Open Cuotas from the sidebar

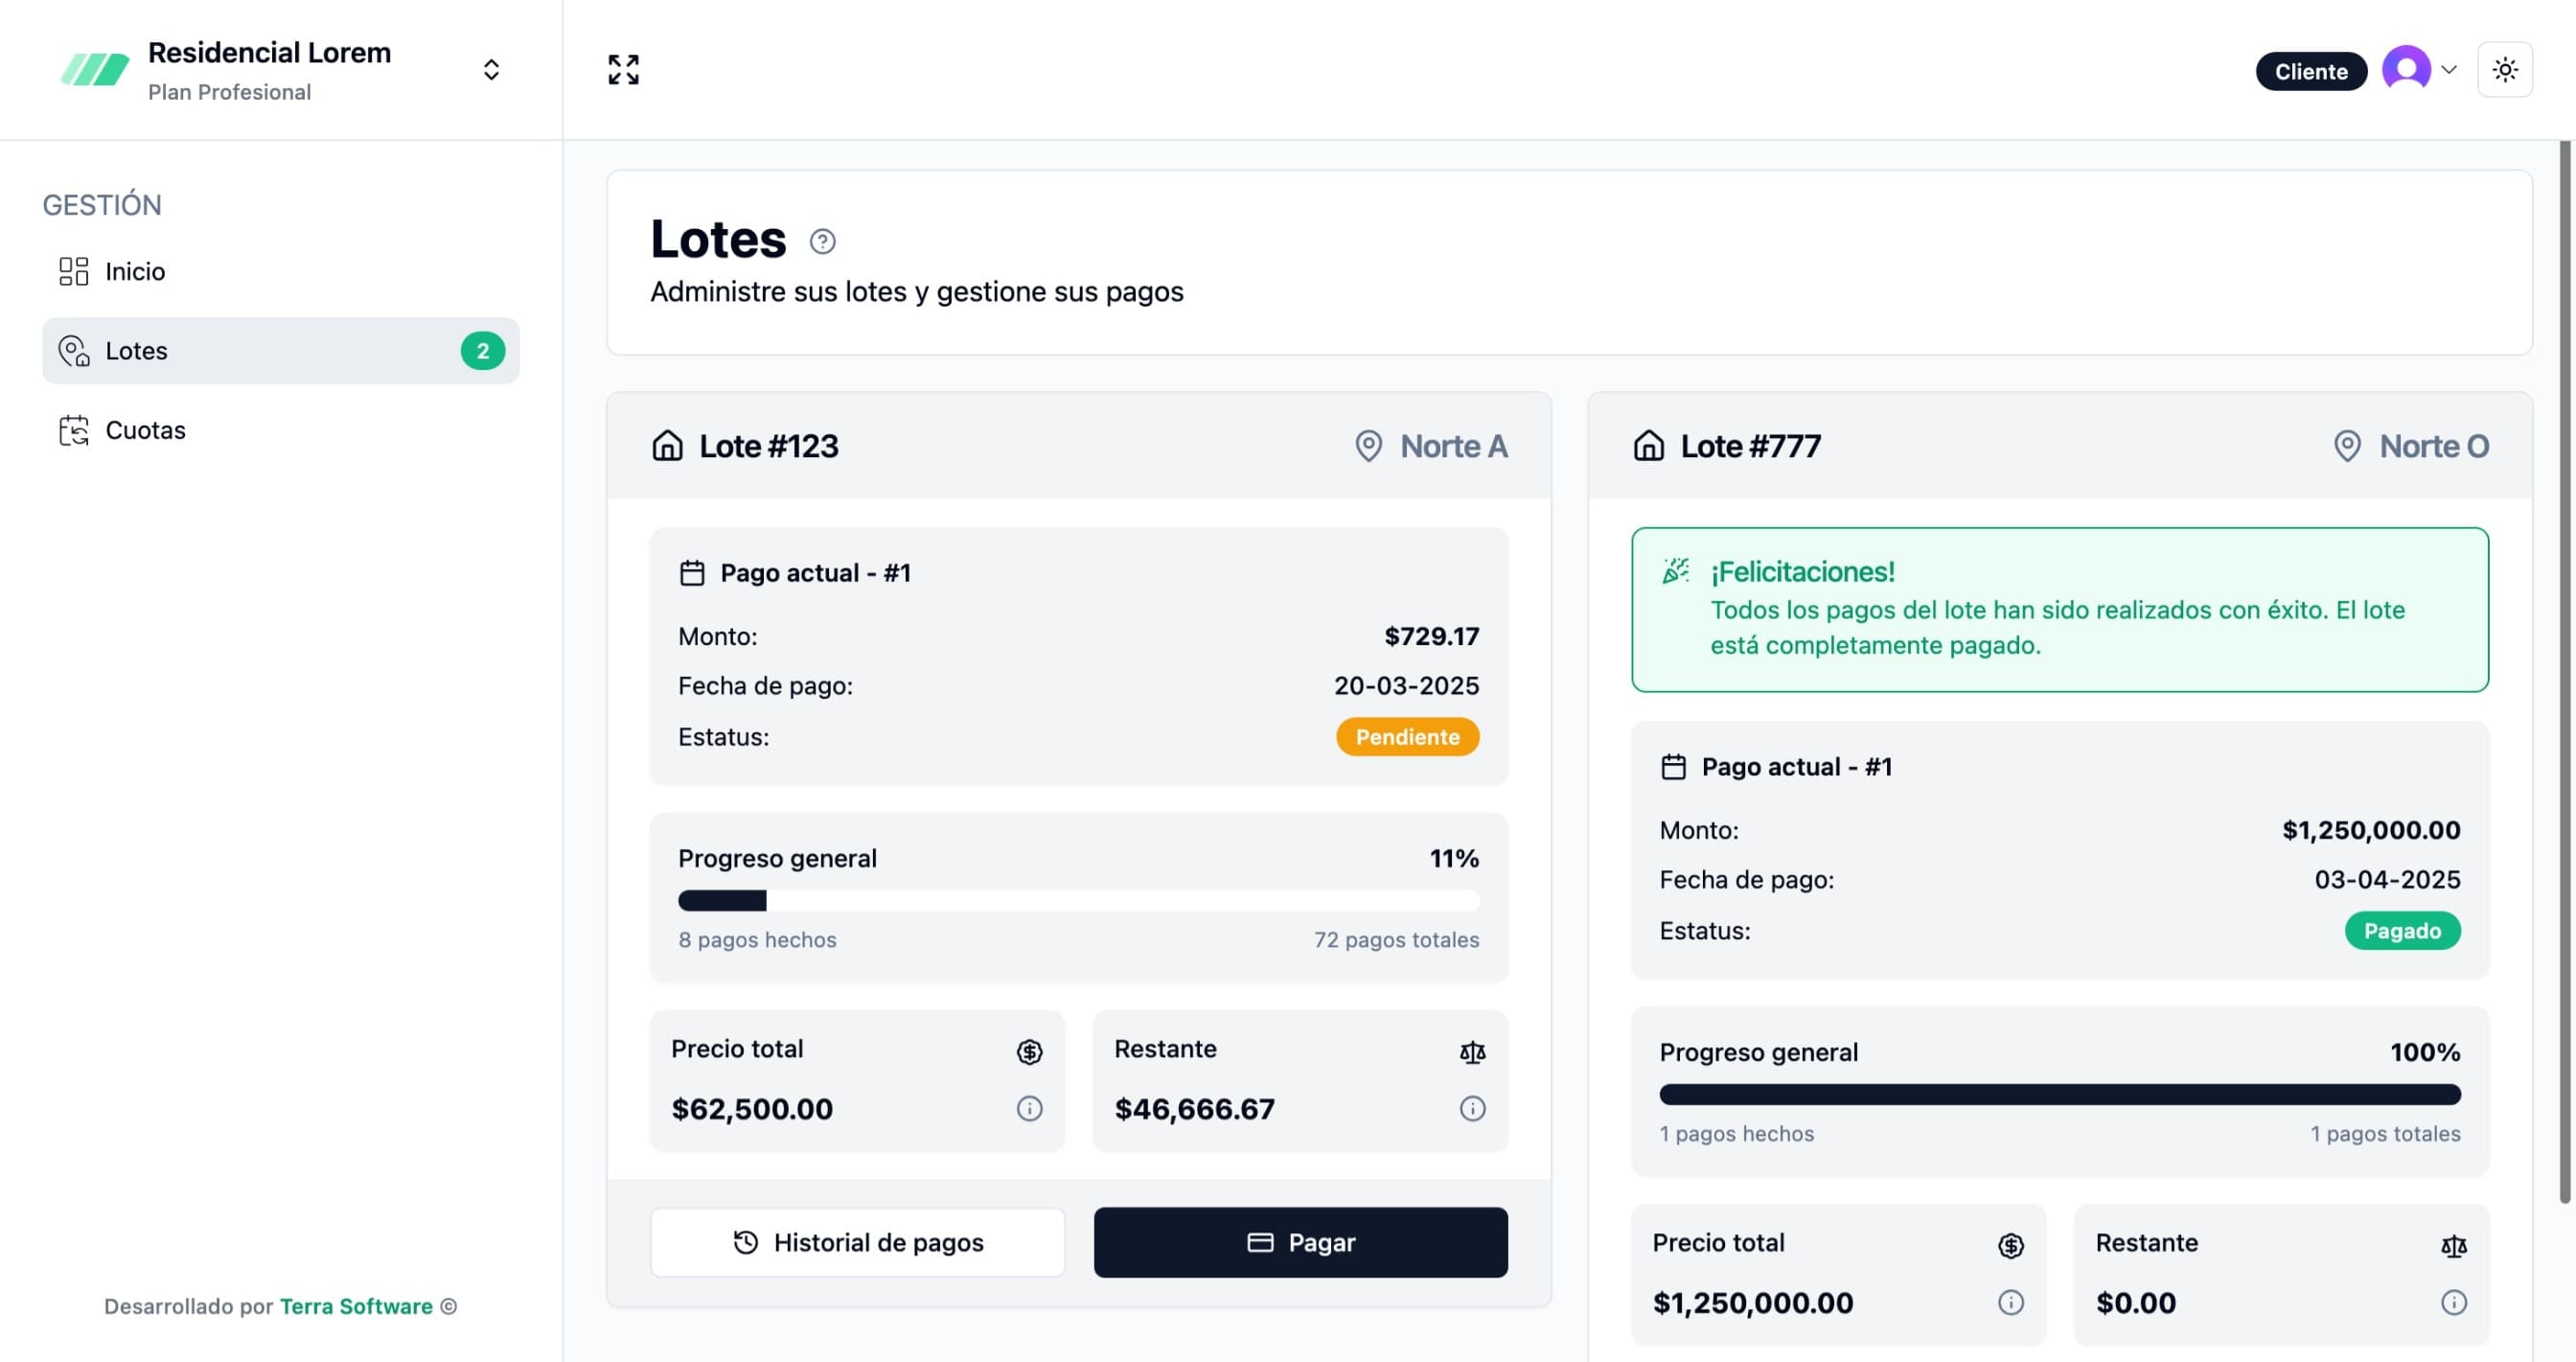[145, 430]
